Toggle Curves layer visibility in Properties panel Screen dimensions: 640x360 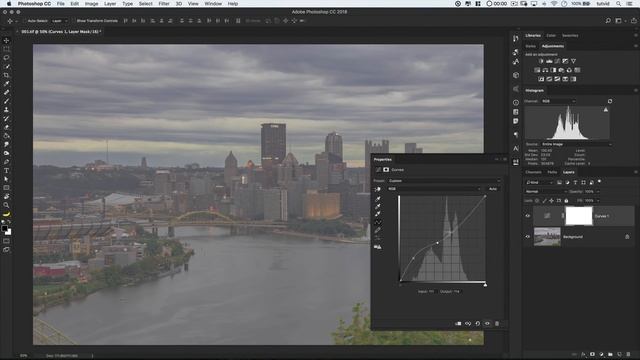pos(487,324)
